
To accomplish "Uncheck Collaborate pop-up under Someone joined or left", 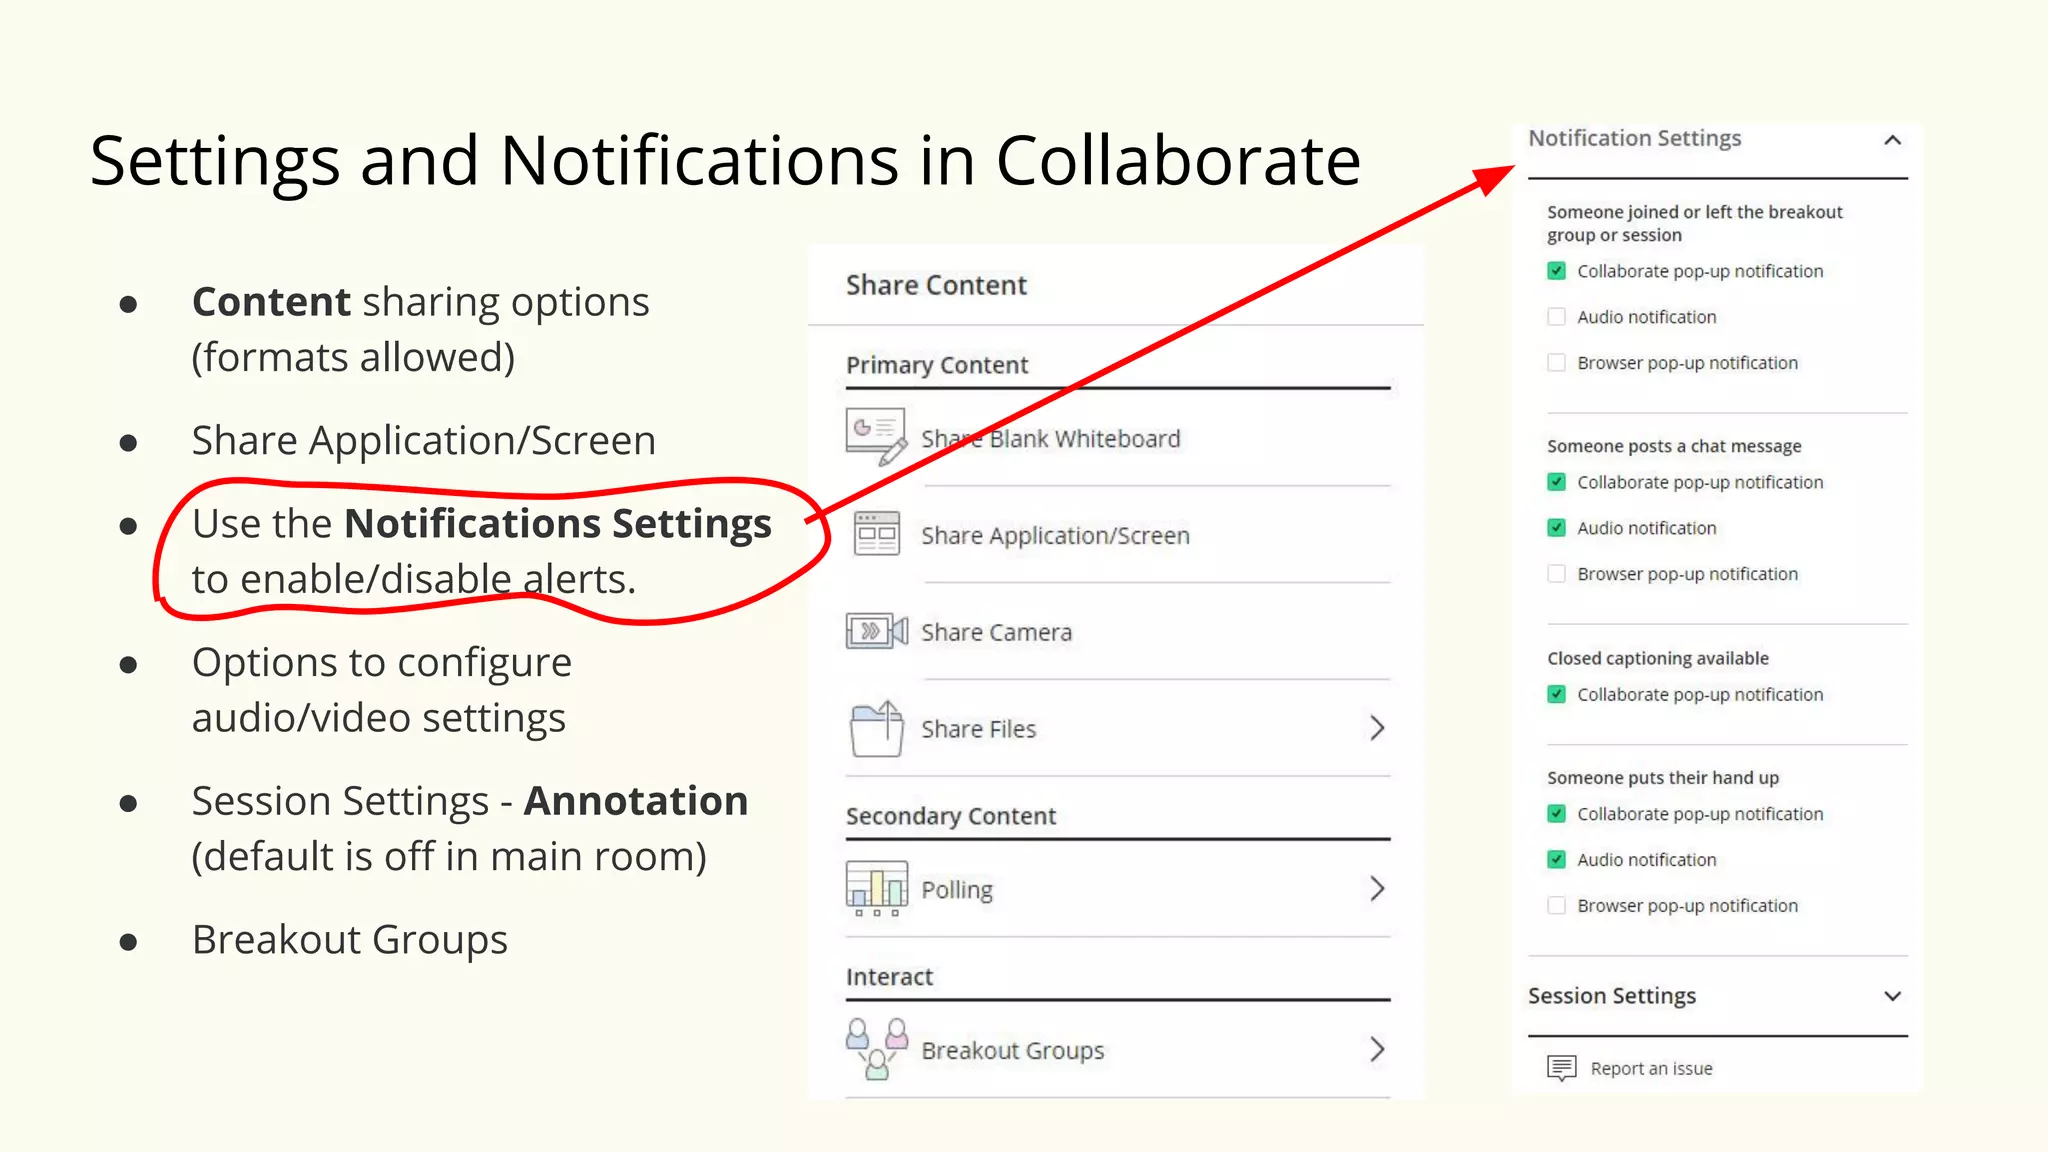I will coord(1556,271).
